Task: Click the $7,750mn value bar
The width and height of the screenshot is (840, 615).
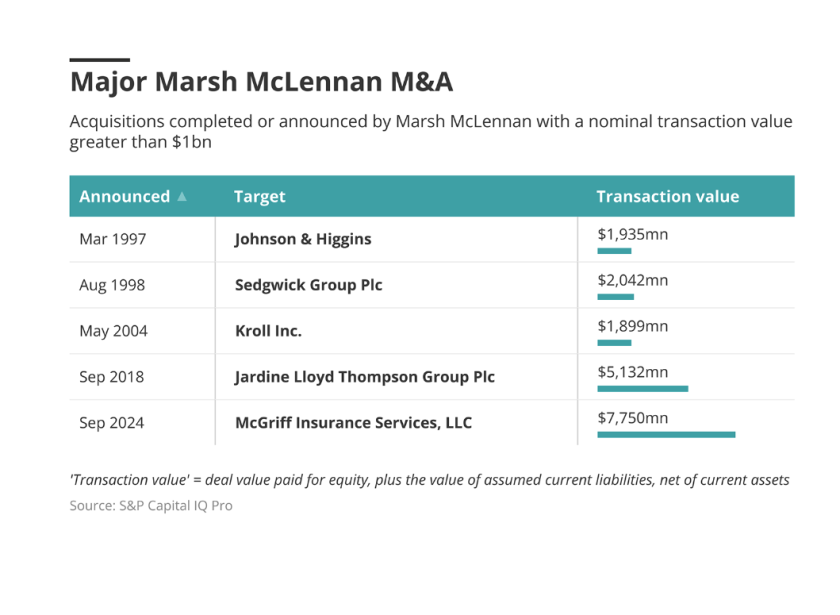Action: pyautogui.click(x=666, y=435)
